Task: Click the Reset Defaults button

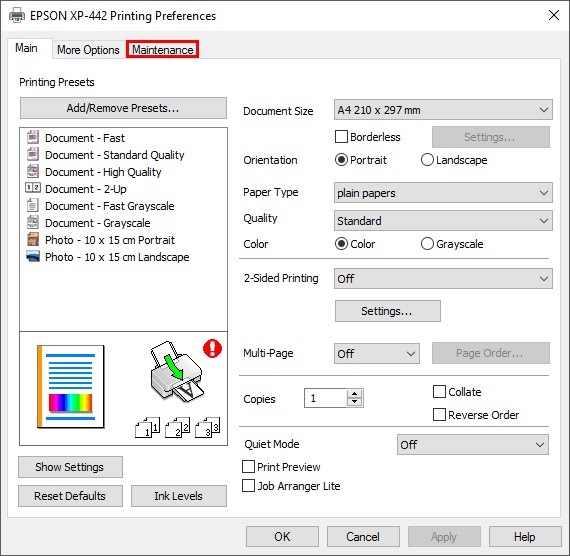Action: [x=70, y=496]
